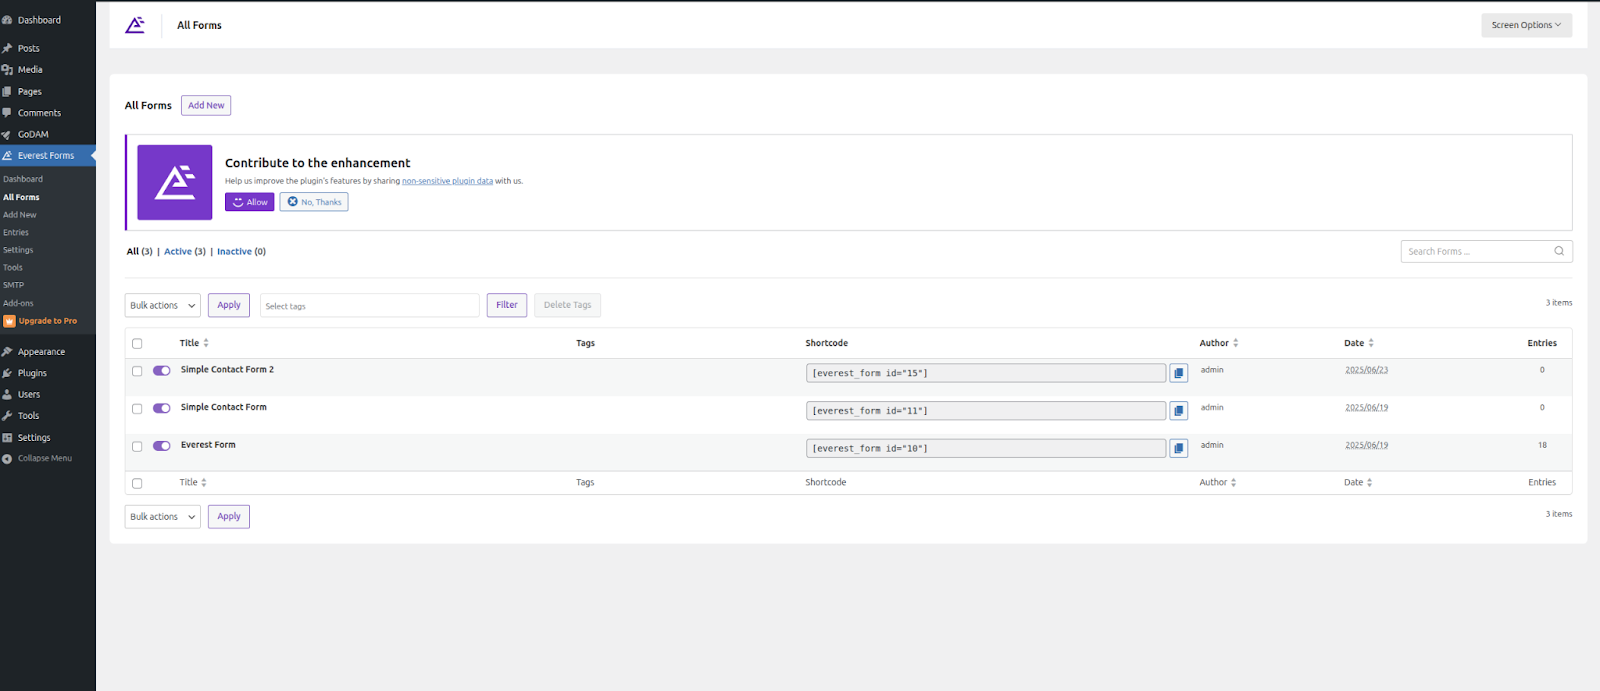Show the Active (3) forms filter

pos(185,251)
